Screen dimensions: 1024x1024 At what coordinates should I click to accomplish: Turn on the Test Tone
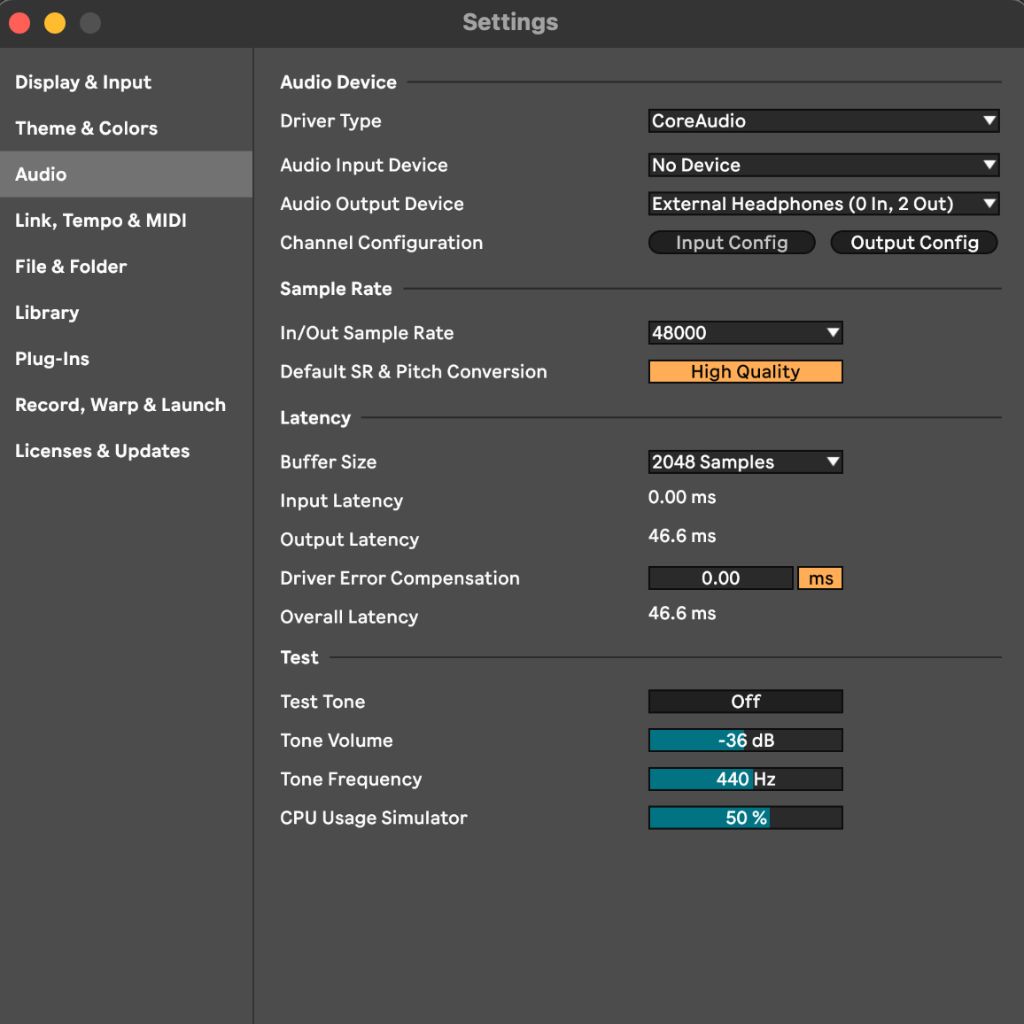pos(744,701)
